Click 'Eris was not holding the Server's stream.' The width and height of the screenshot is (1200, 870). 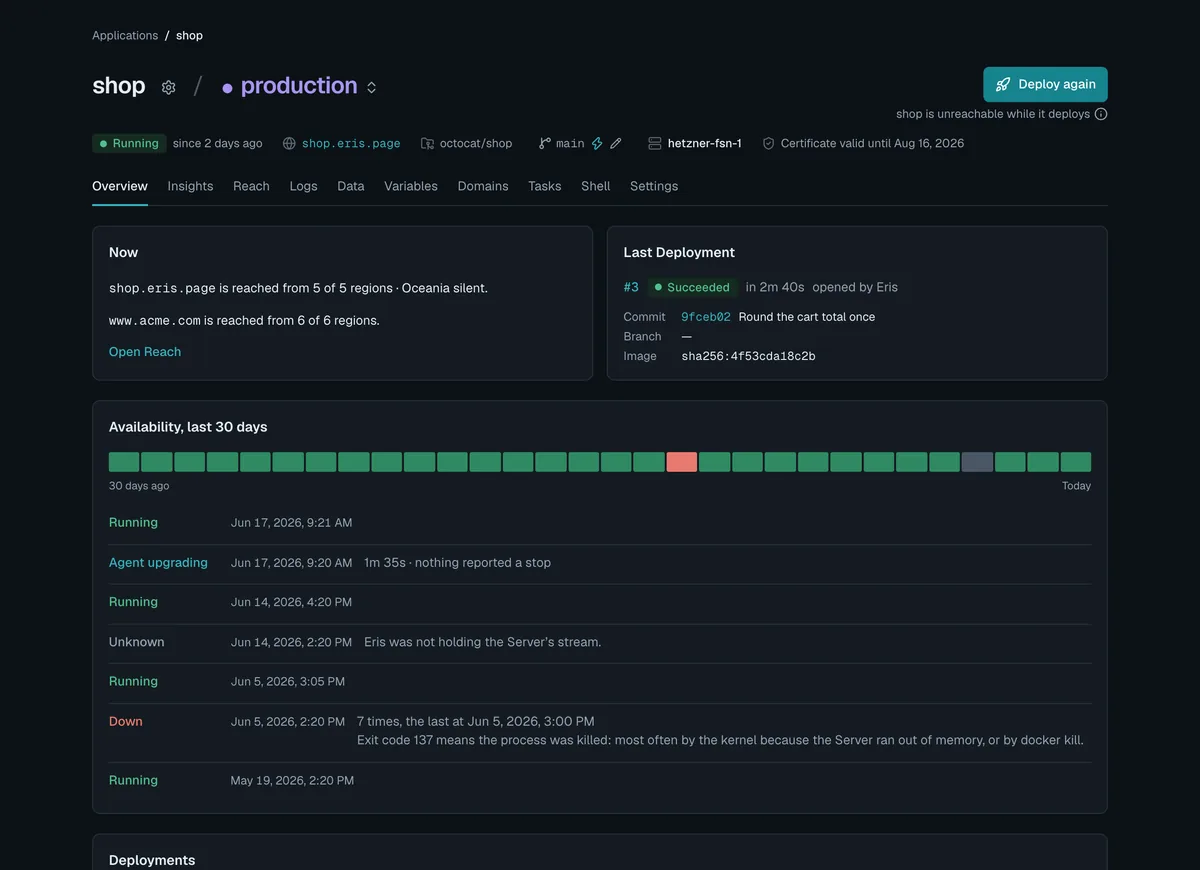pos(483,642)
